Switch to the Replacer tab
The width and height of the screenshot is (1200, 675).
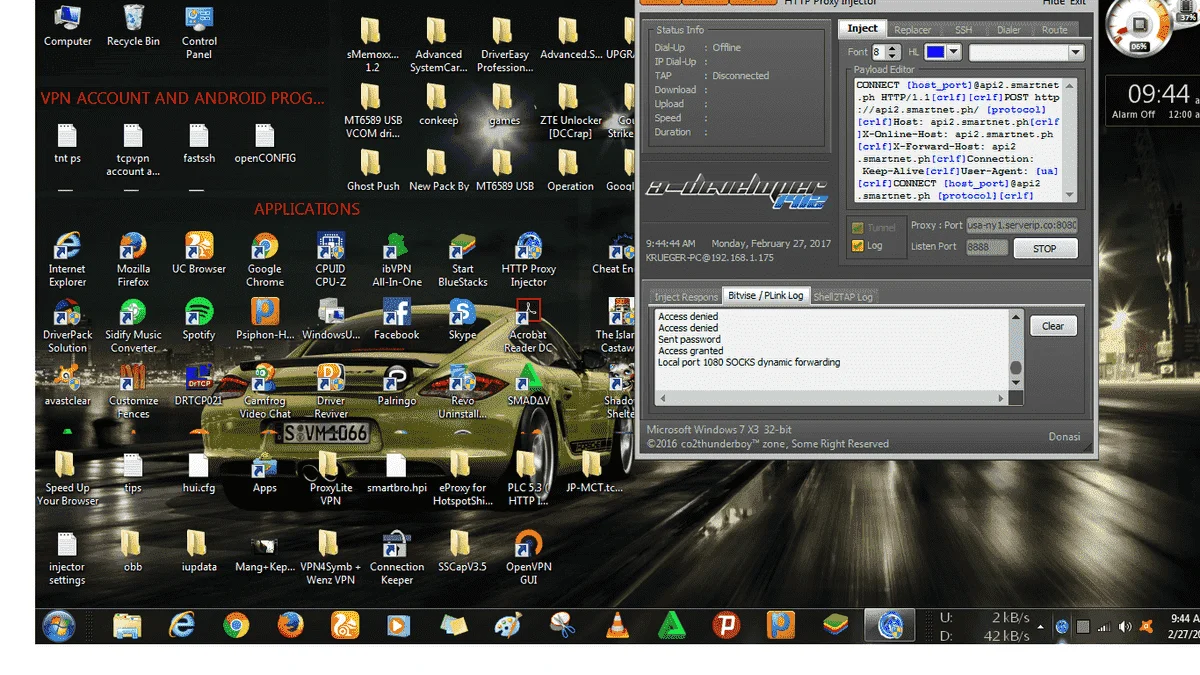(912, 30)
